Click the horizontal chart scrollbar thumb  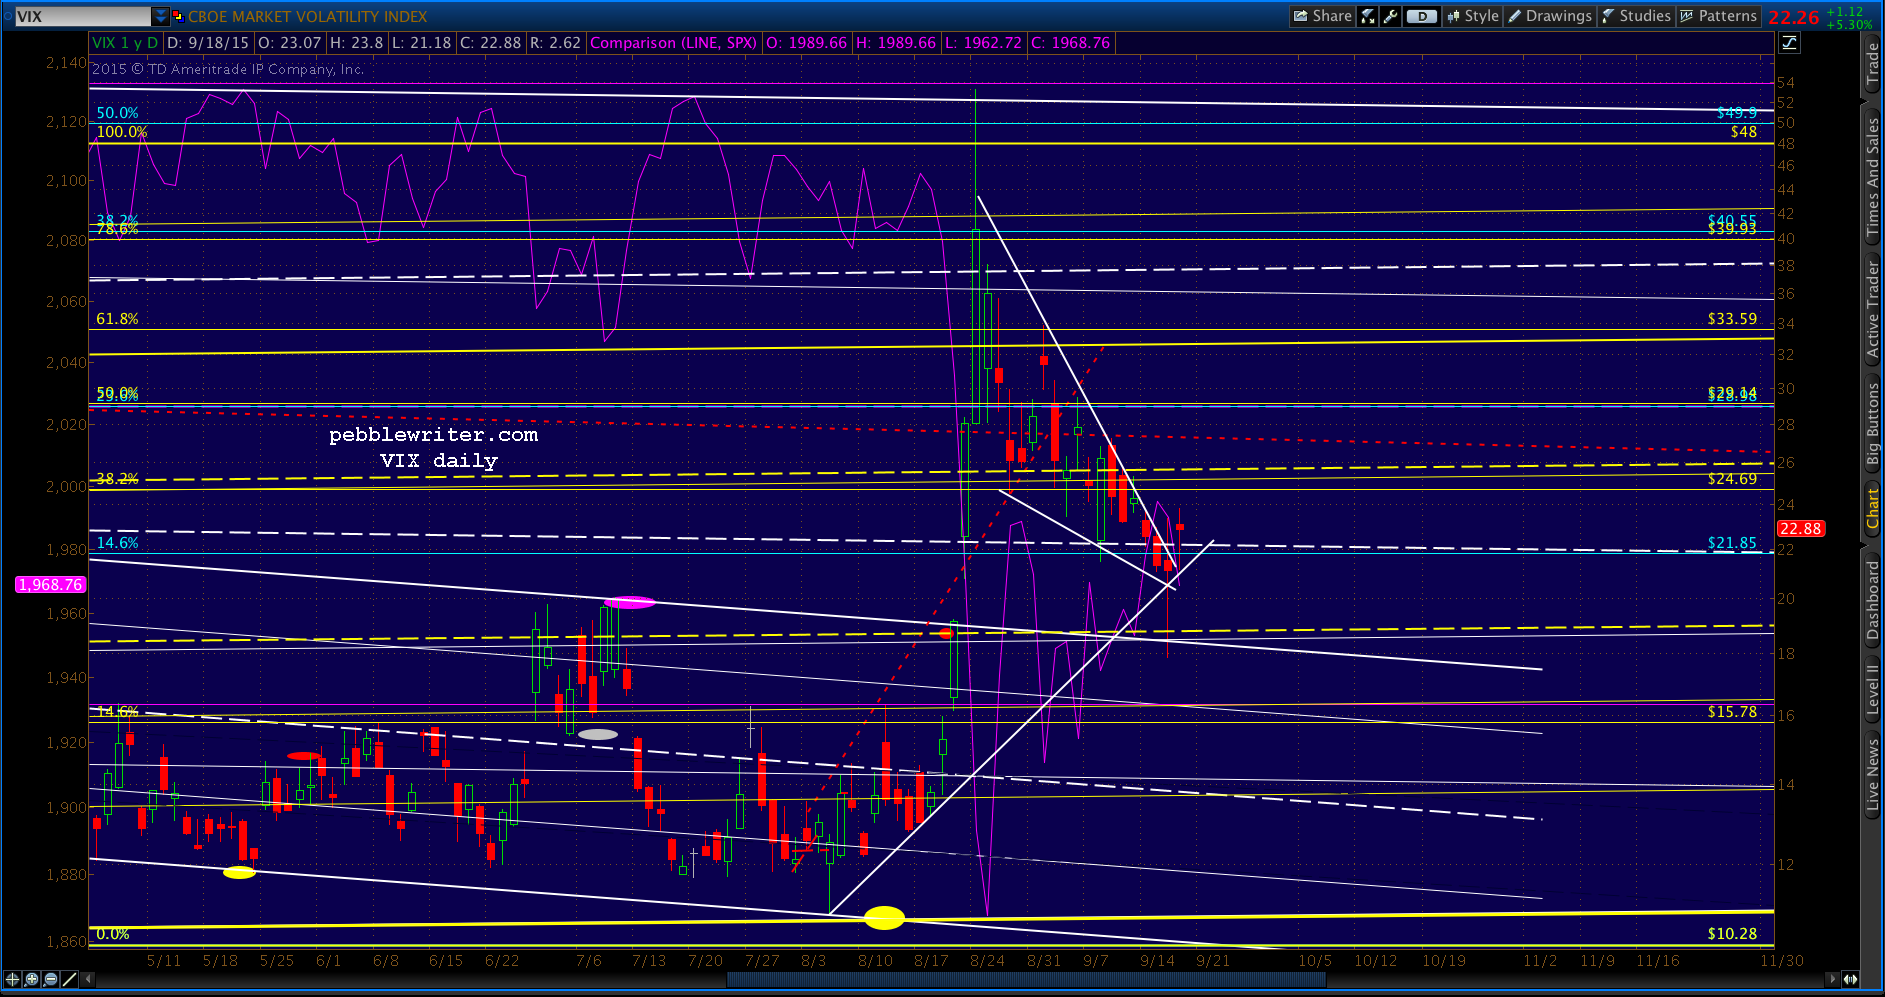1026,979
